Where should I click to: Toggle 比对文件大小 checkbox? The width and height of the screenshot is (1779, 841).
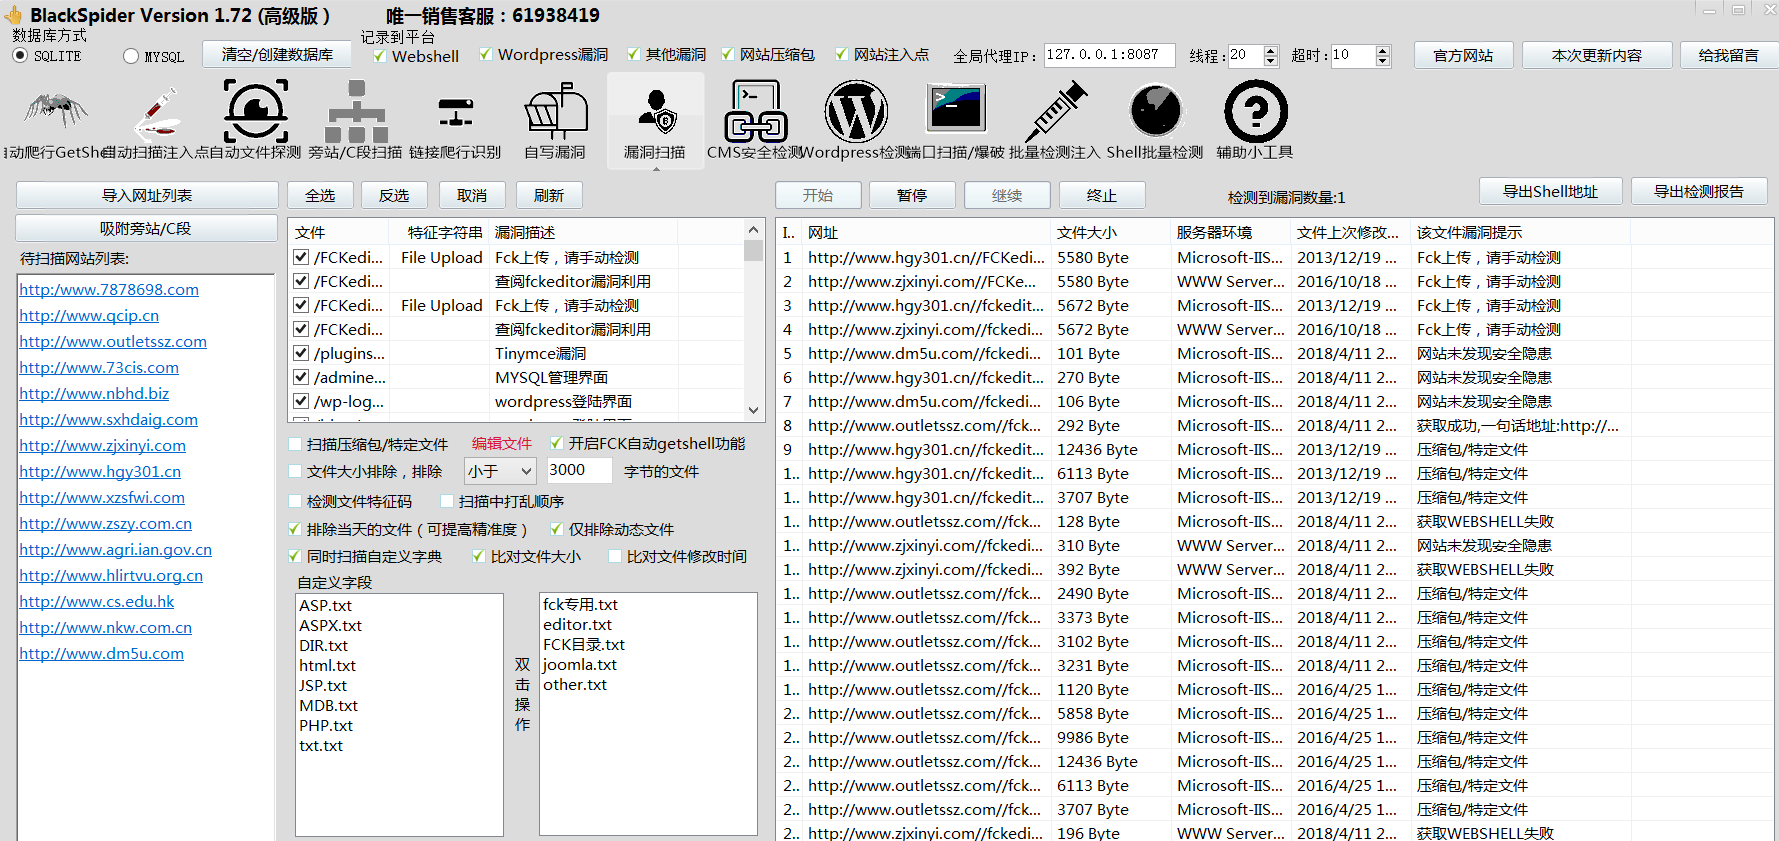(x=479, y=556)
